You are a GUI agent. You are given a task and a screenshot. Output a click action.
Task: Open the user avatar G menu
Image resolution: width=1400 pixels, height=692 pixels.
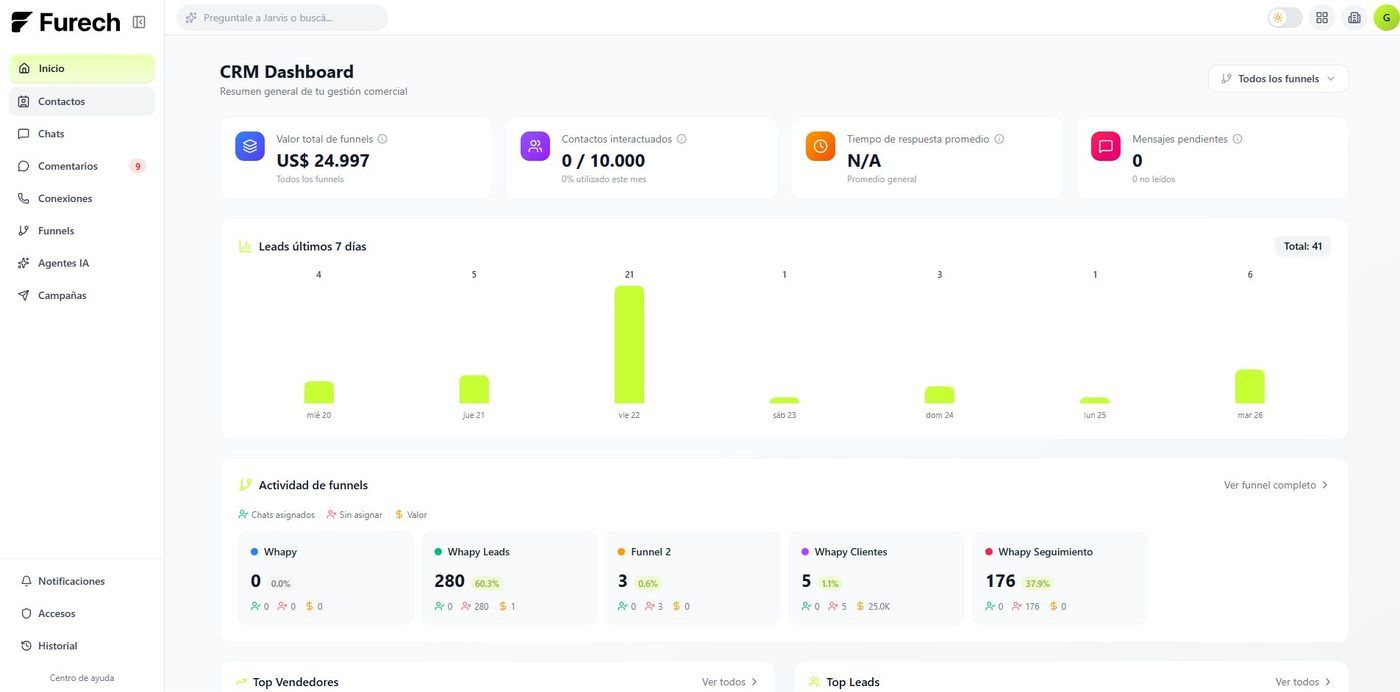coord(1386,18)
